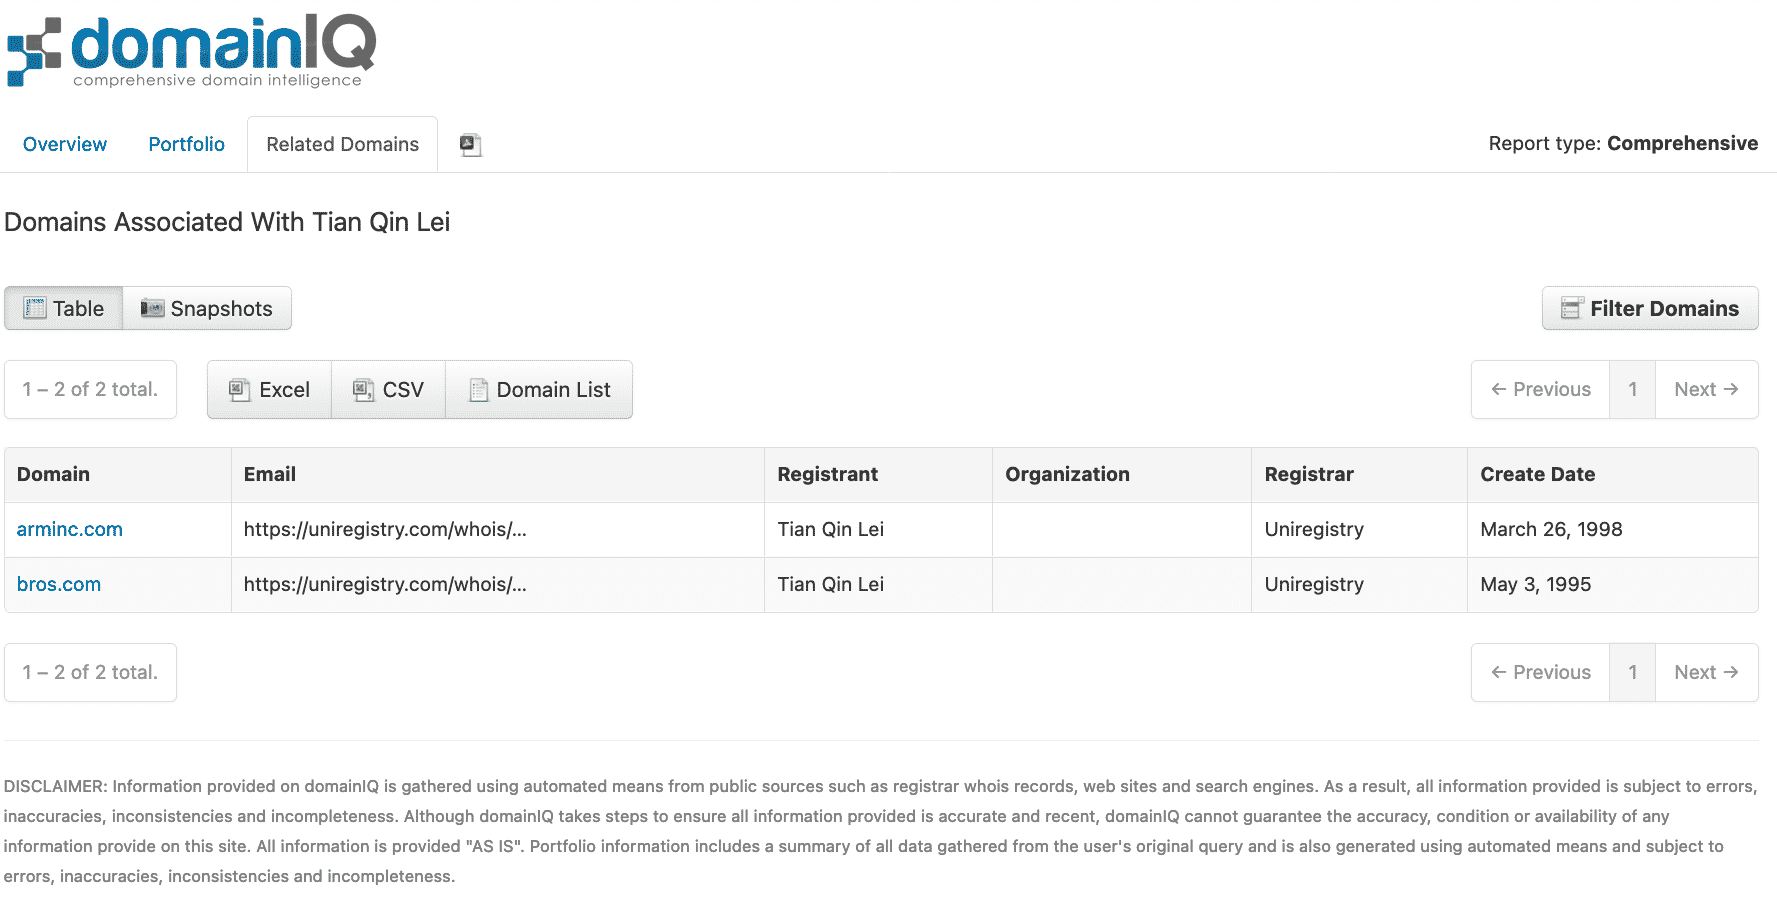
Task: Select the March 26, 1998 date cell
Action: coord(1613,529)
